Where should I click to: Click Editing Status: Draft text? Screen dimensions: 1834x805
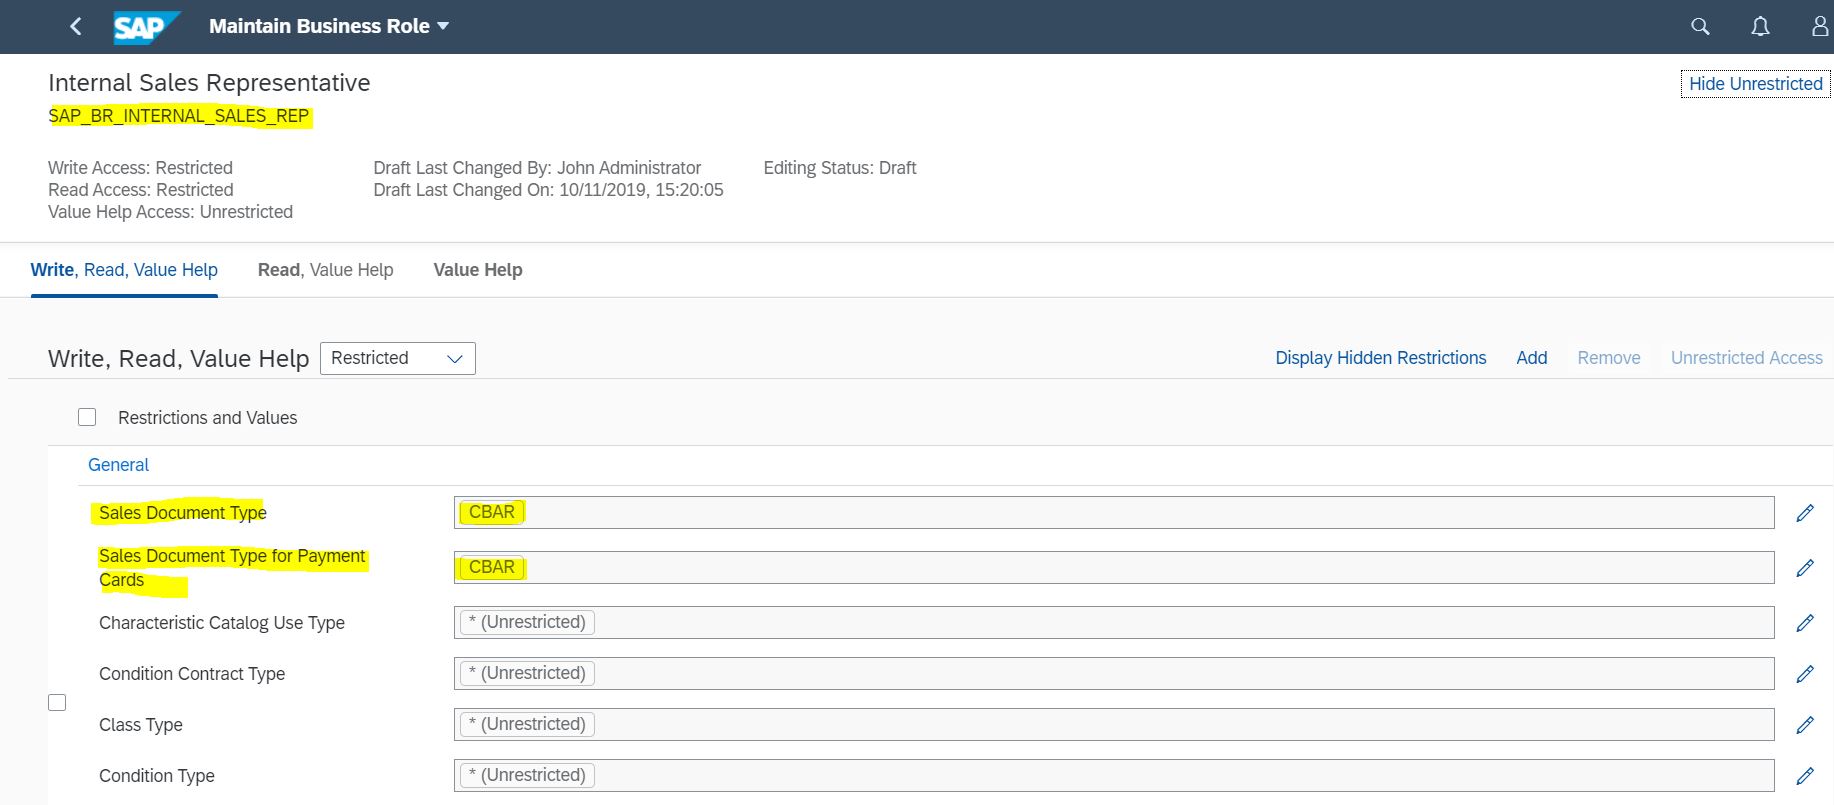[840, 168]
